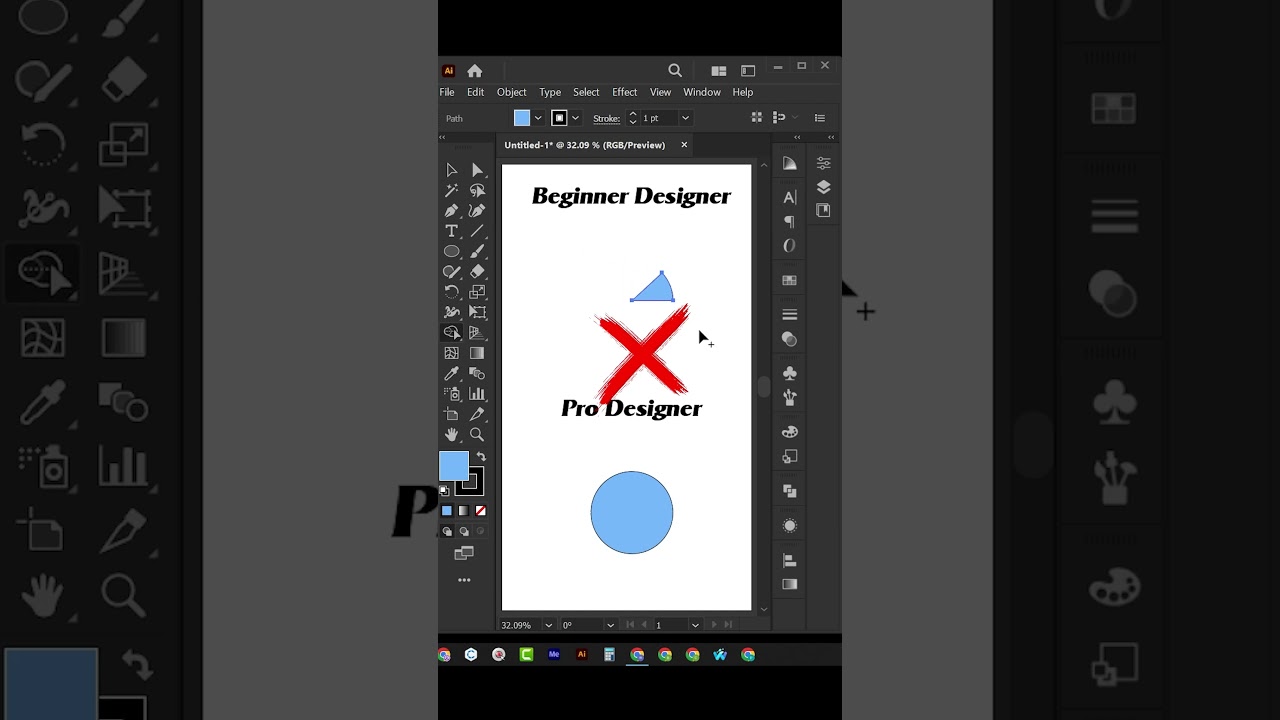Open the Effect menu
The width and height of the screenshot is (1280, 720).
coord(624,92)
